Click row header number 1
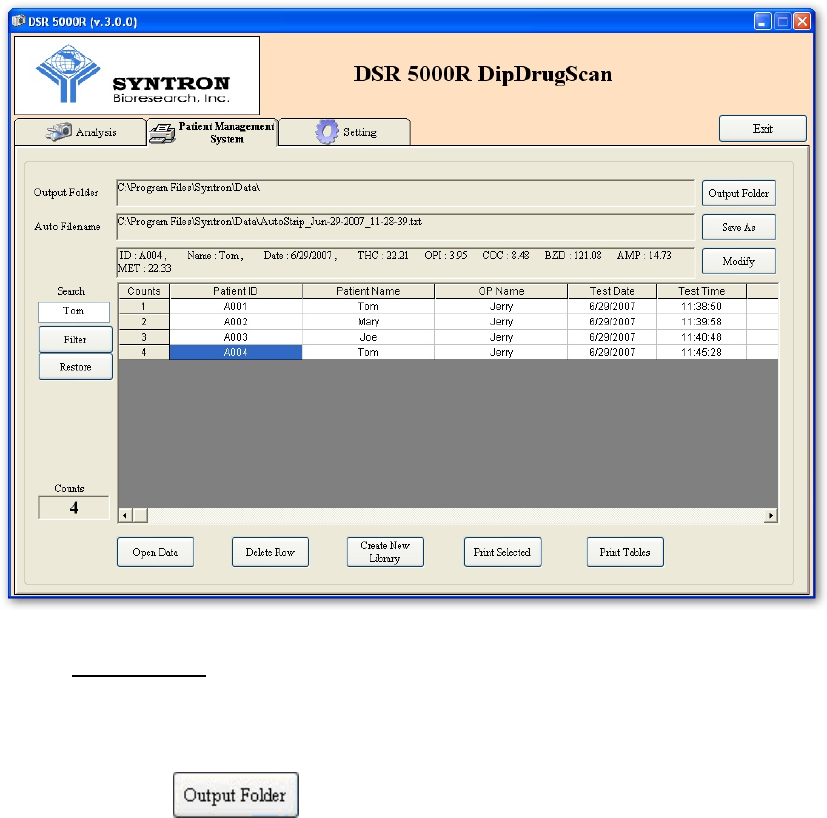 (144, 306)
